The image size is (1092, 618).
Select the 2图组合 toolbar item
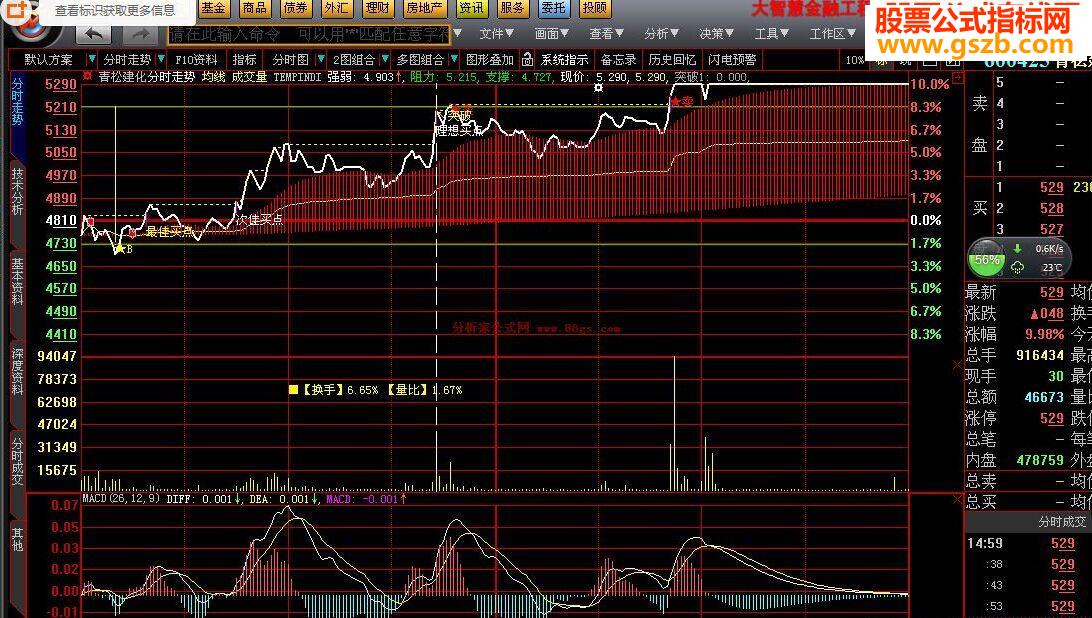coord(354,60)
